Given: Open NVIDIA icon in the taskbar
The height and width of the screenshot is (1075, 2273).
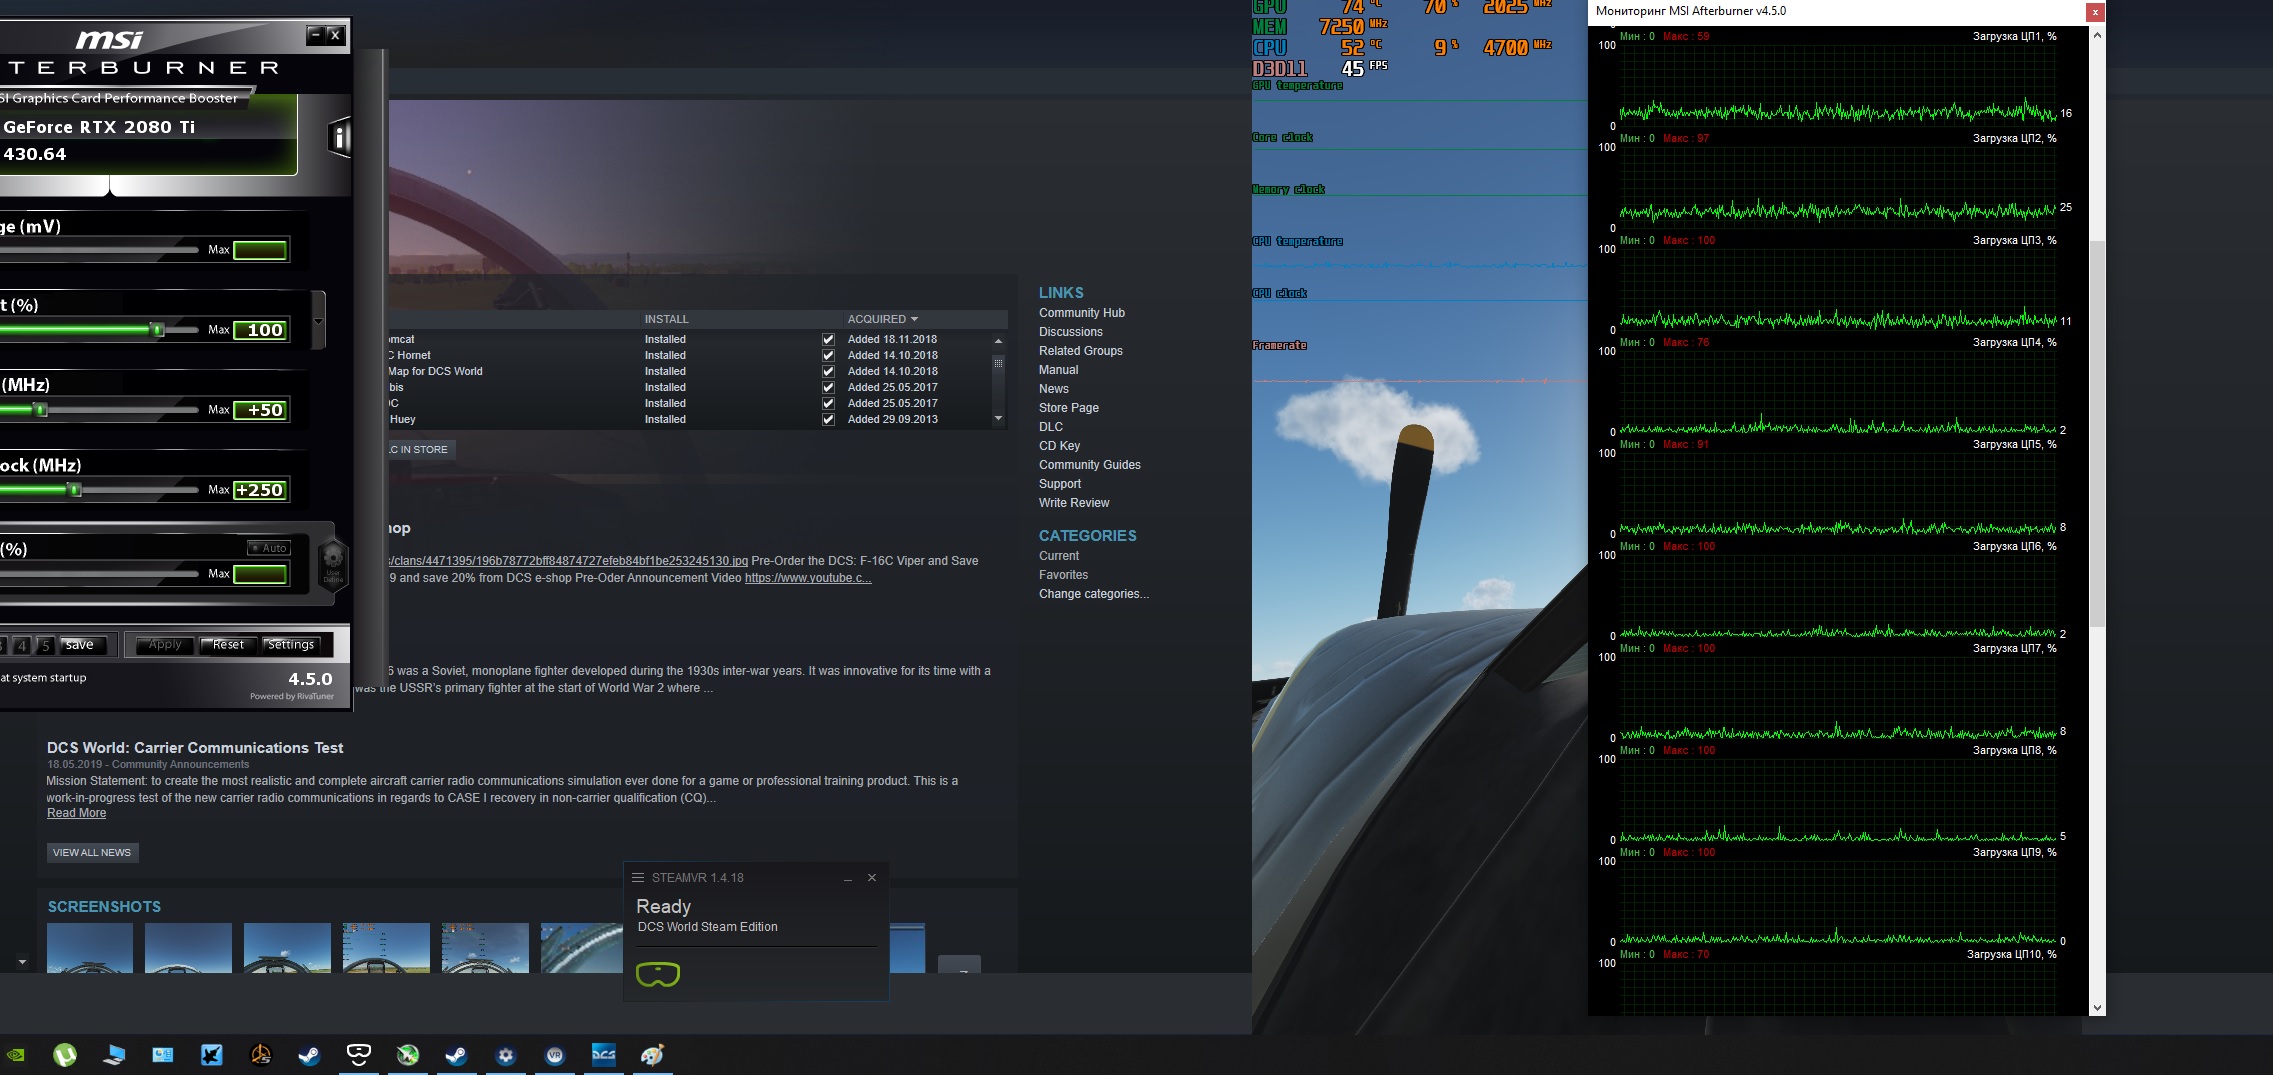Looking at the screenshot, I should click(16, 1055).
